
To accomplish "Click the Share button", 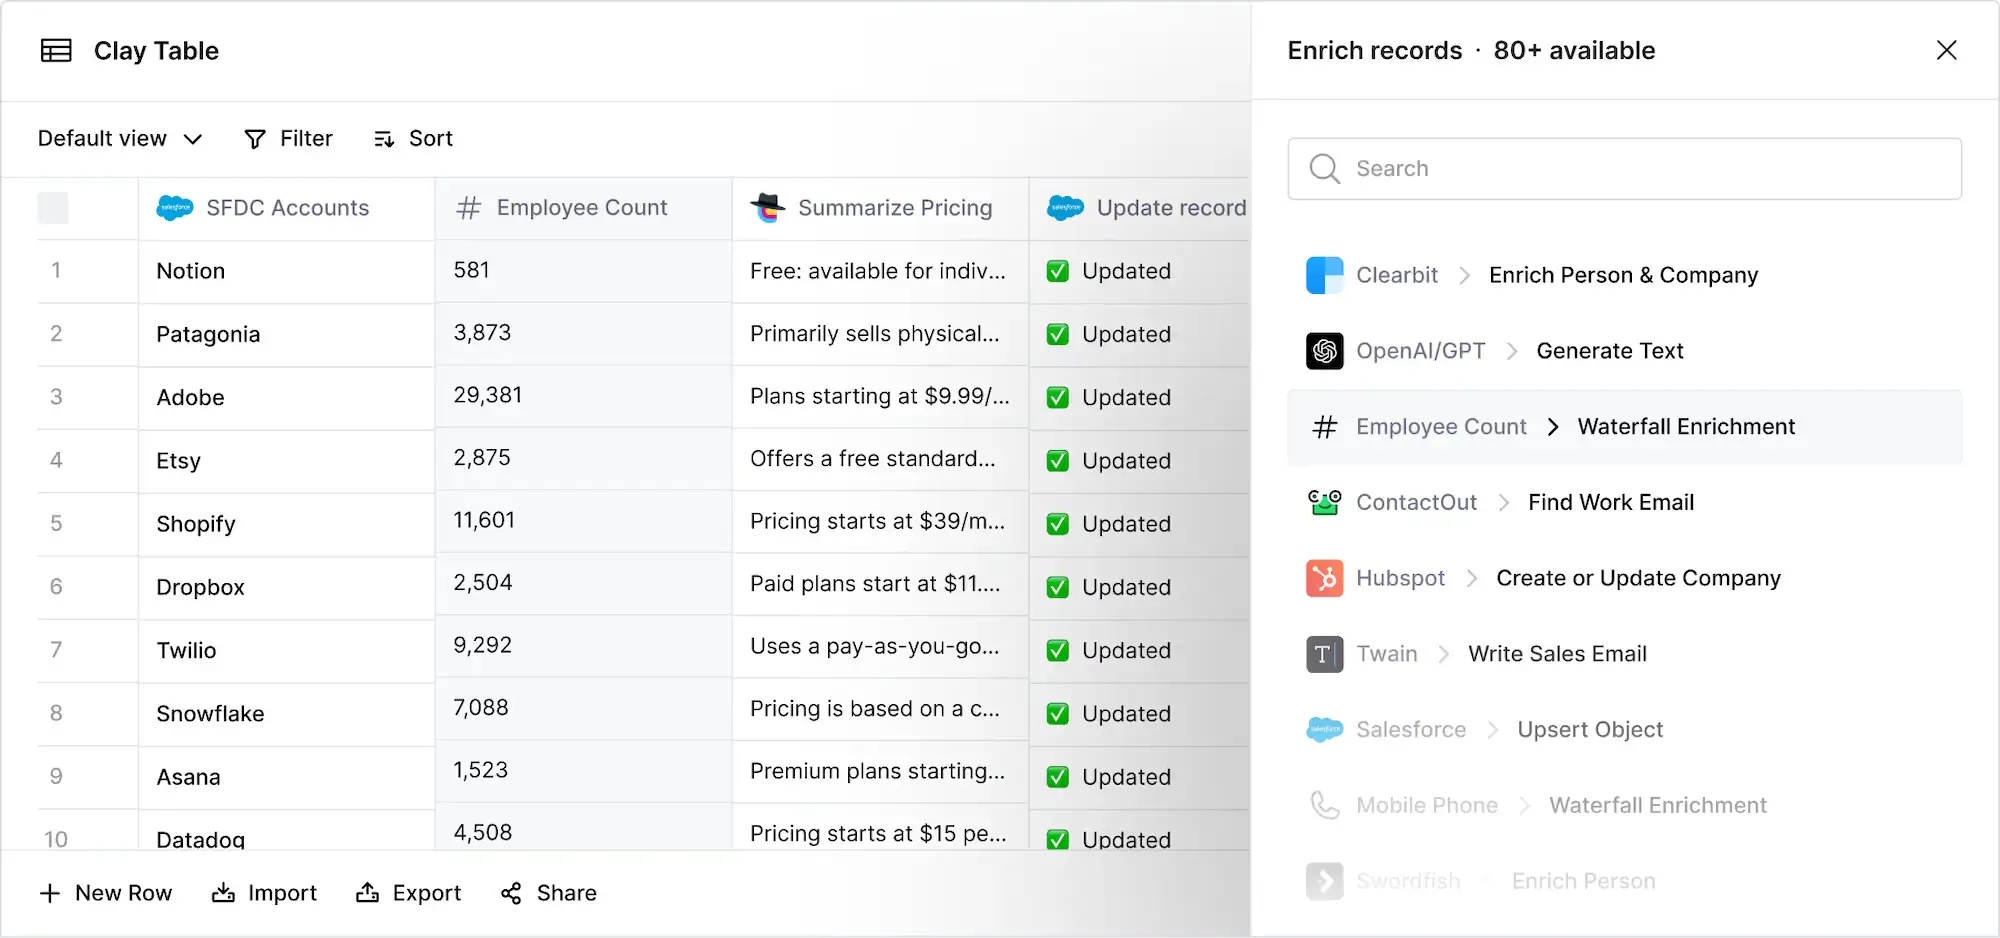I will click(548, 893).
